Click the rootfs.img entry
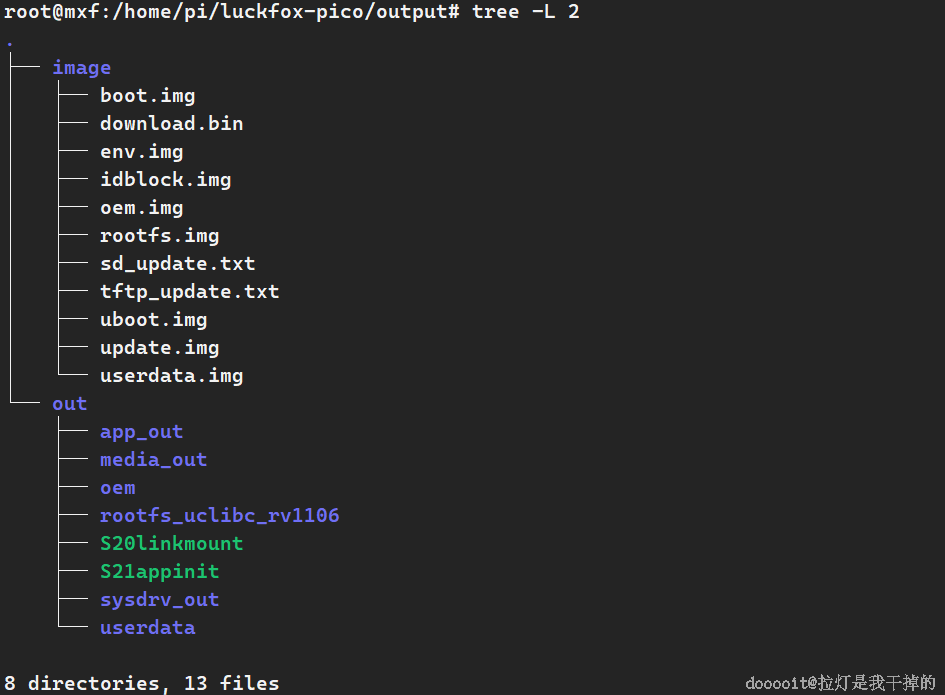Screen dimensions: 945x695 (159, 236)
